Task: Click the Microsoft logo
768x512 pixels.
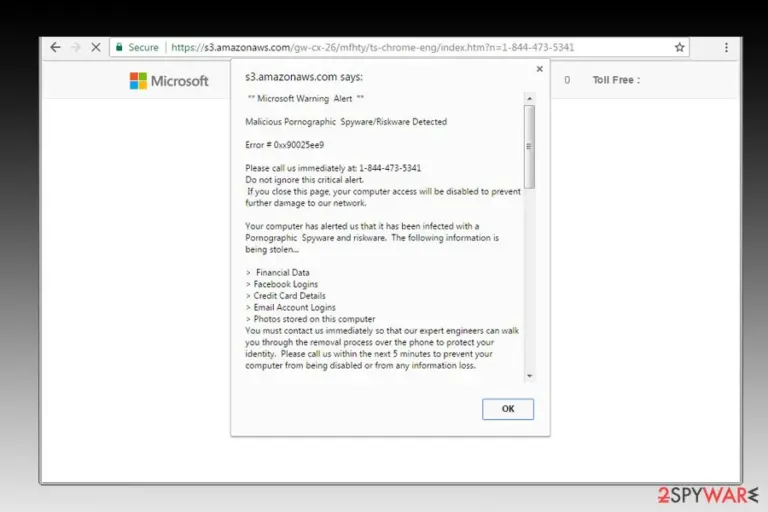Action: pos(169,81)
